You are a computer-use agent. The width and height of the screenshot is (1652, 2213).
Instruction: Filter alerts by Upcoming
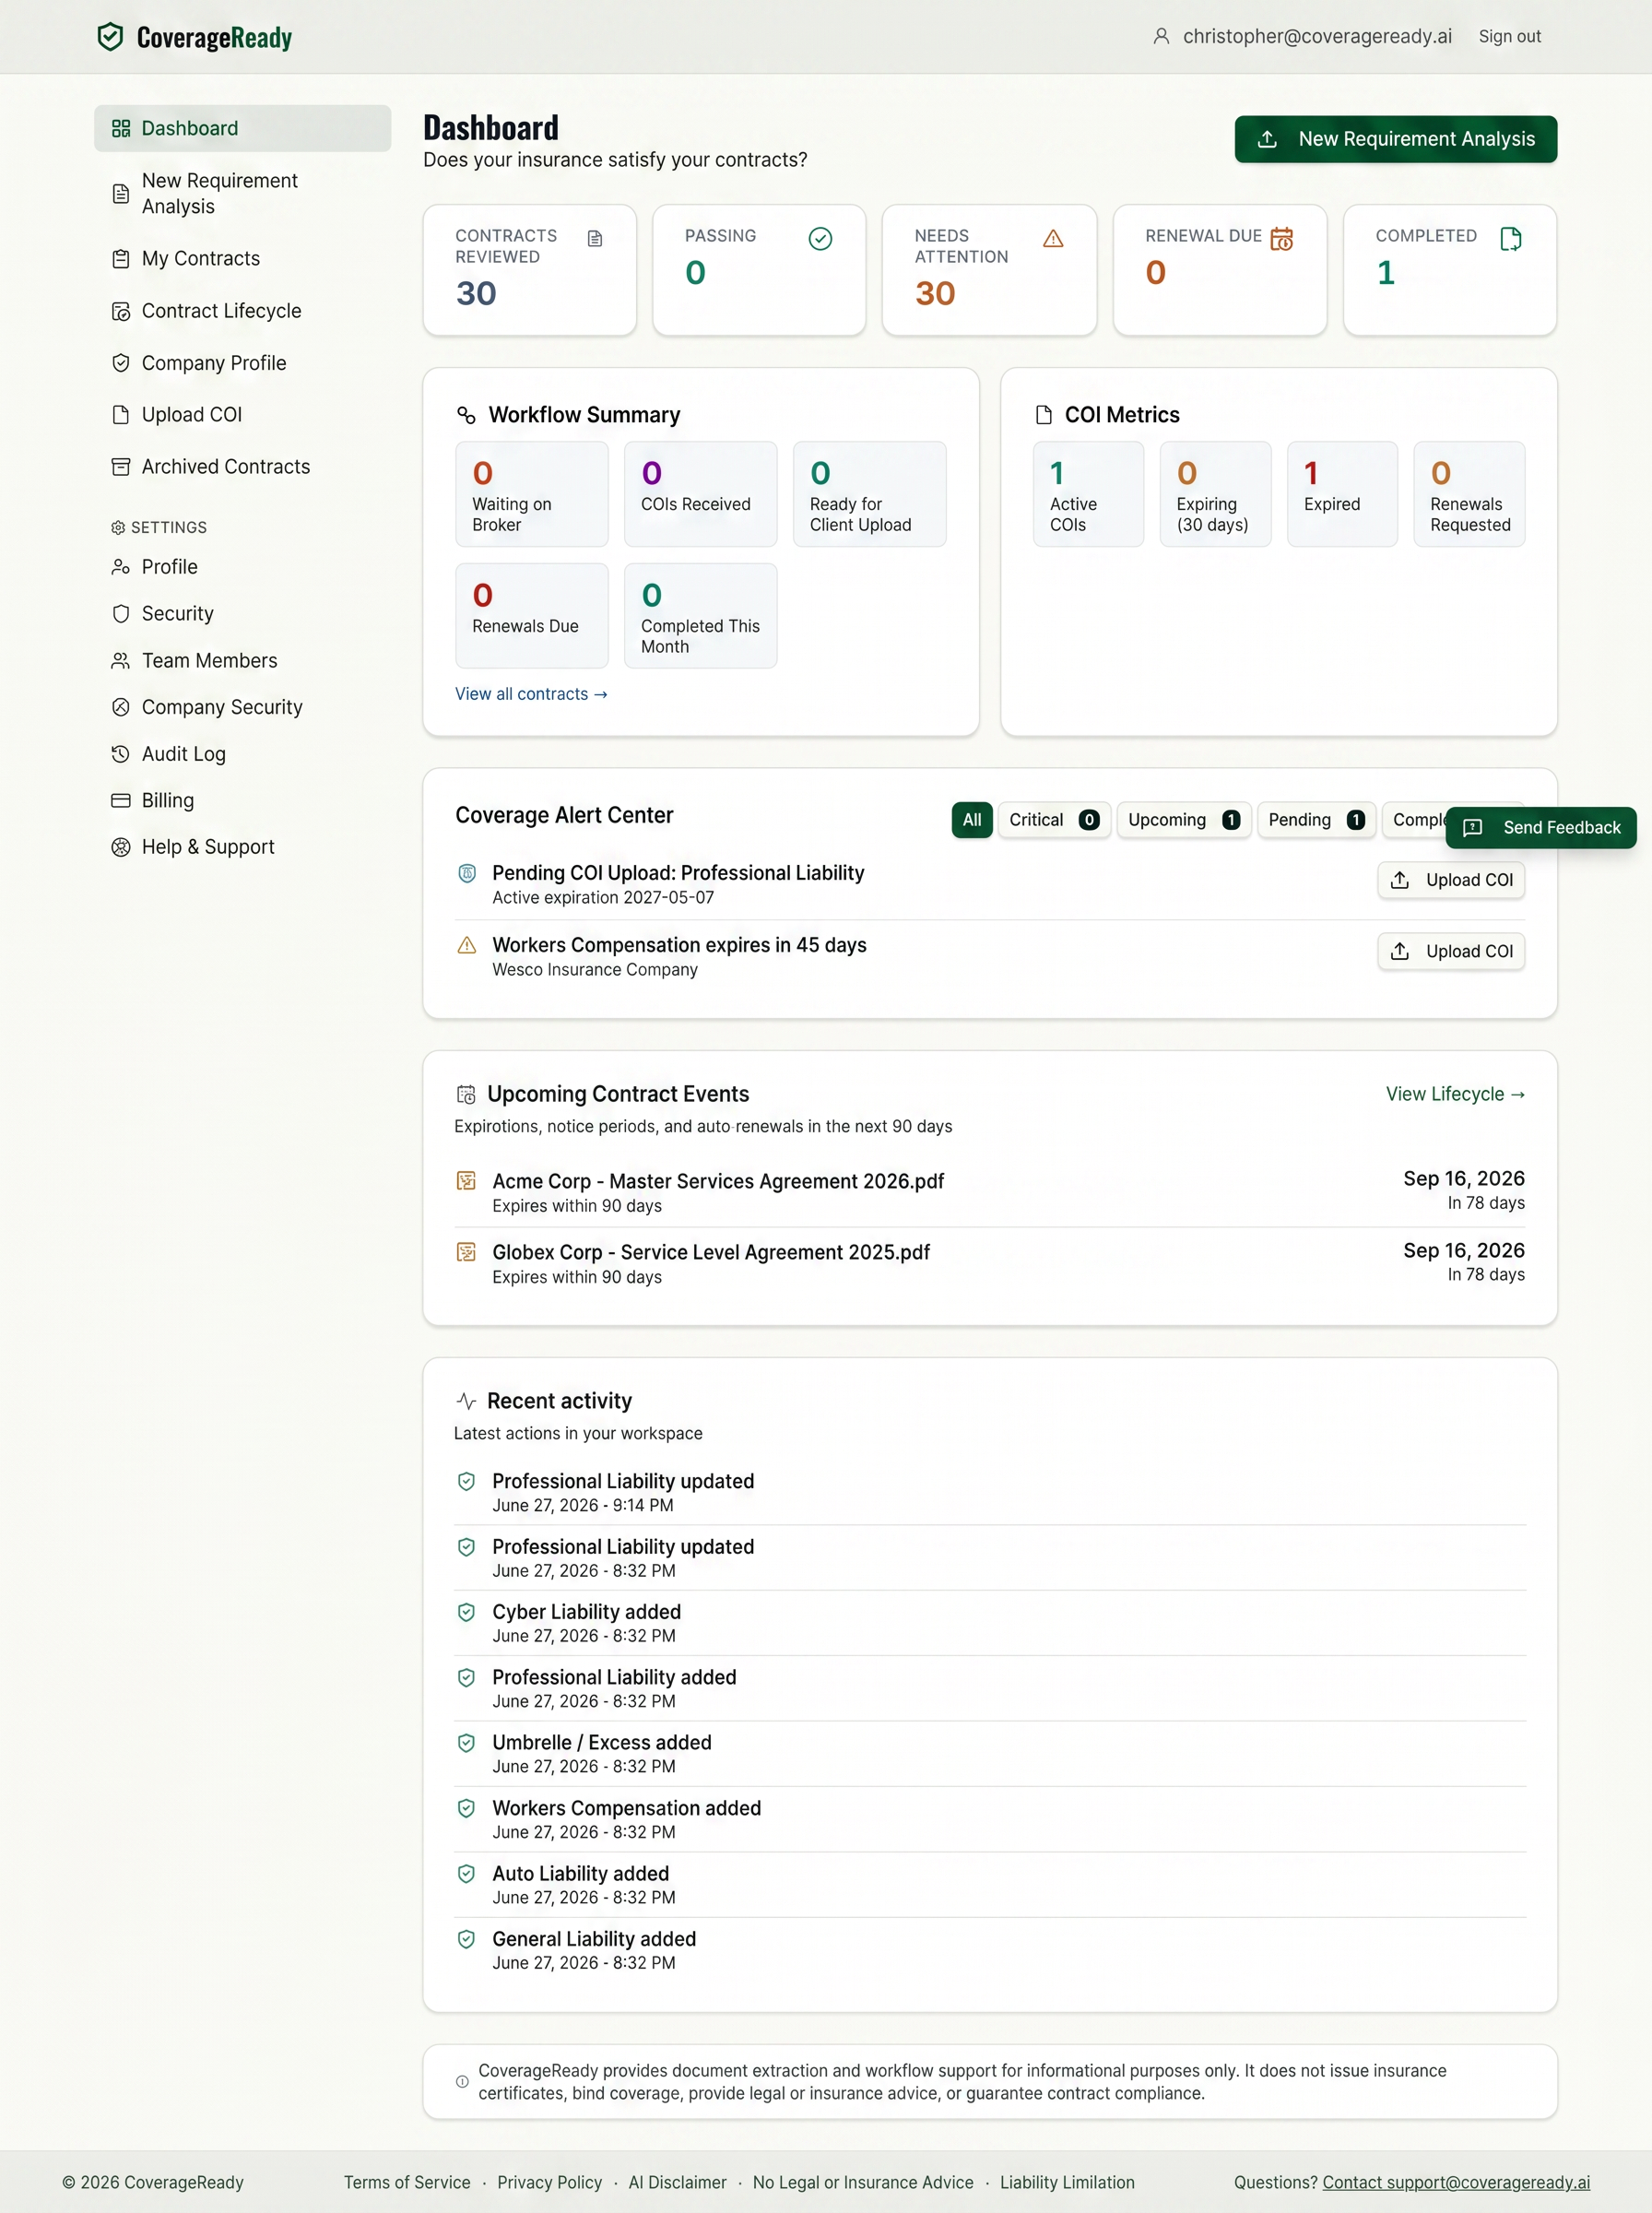[x=1184, y=820]
